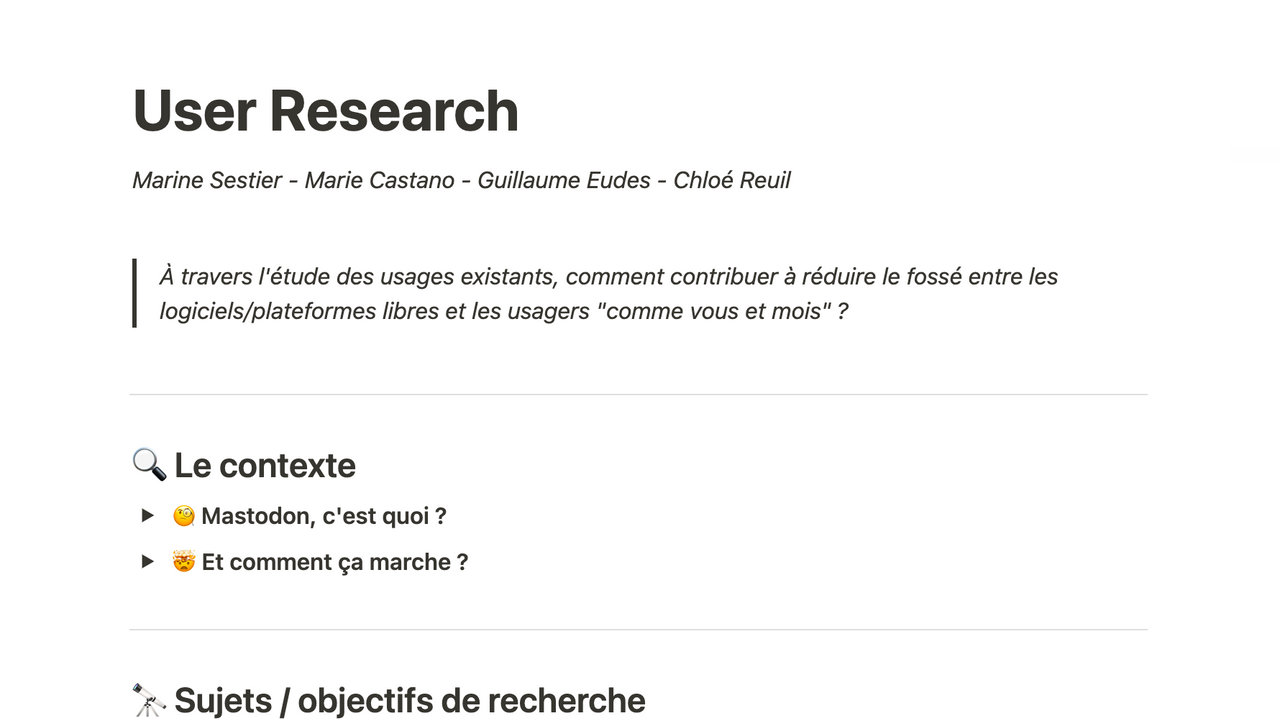The image size is (1280, 720).
Task: Click the divider line above the Sujets heading
Action: coord(638,630)
